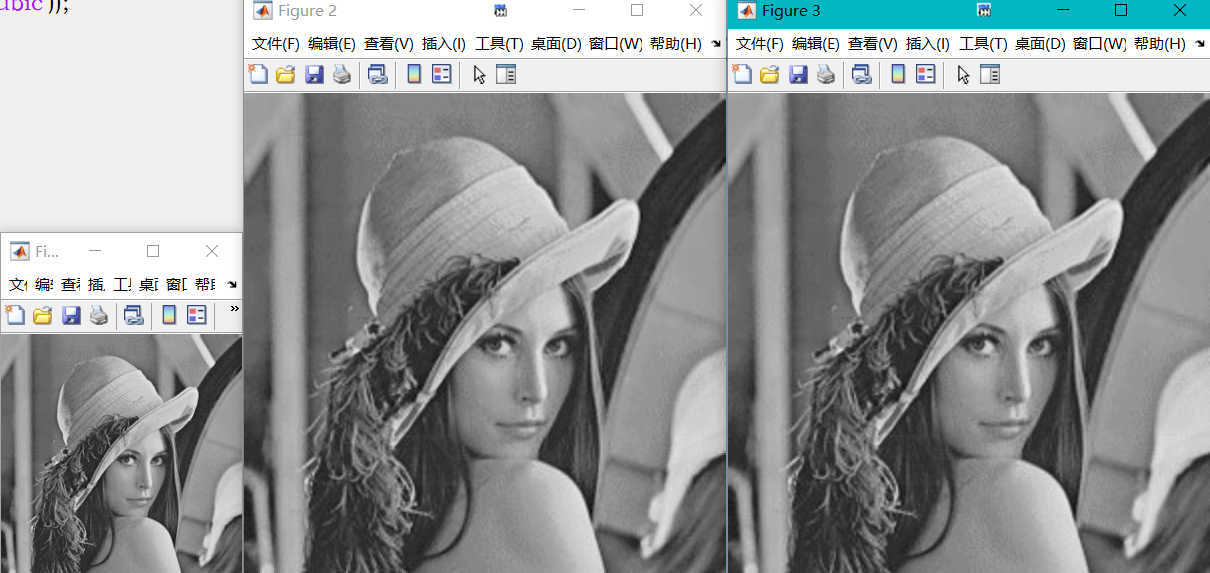The width and height of the screenshot is (1210, 573).
Task: Insert legend via Figure 3 toolbar icon
Action: click(x=925, y=74)
